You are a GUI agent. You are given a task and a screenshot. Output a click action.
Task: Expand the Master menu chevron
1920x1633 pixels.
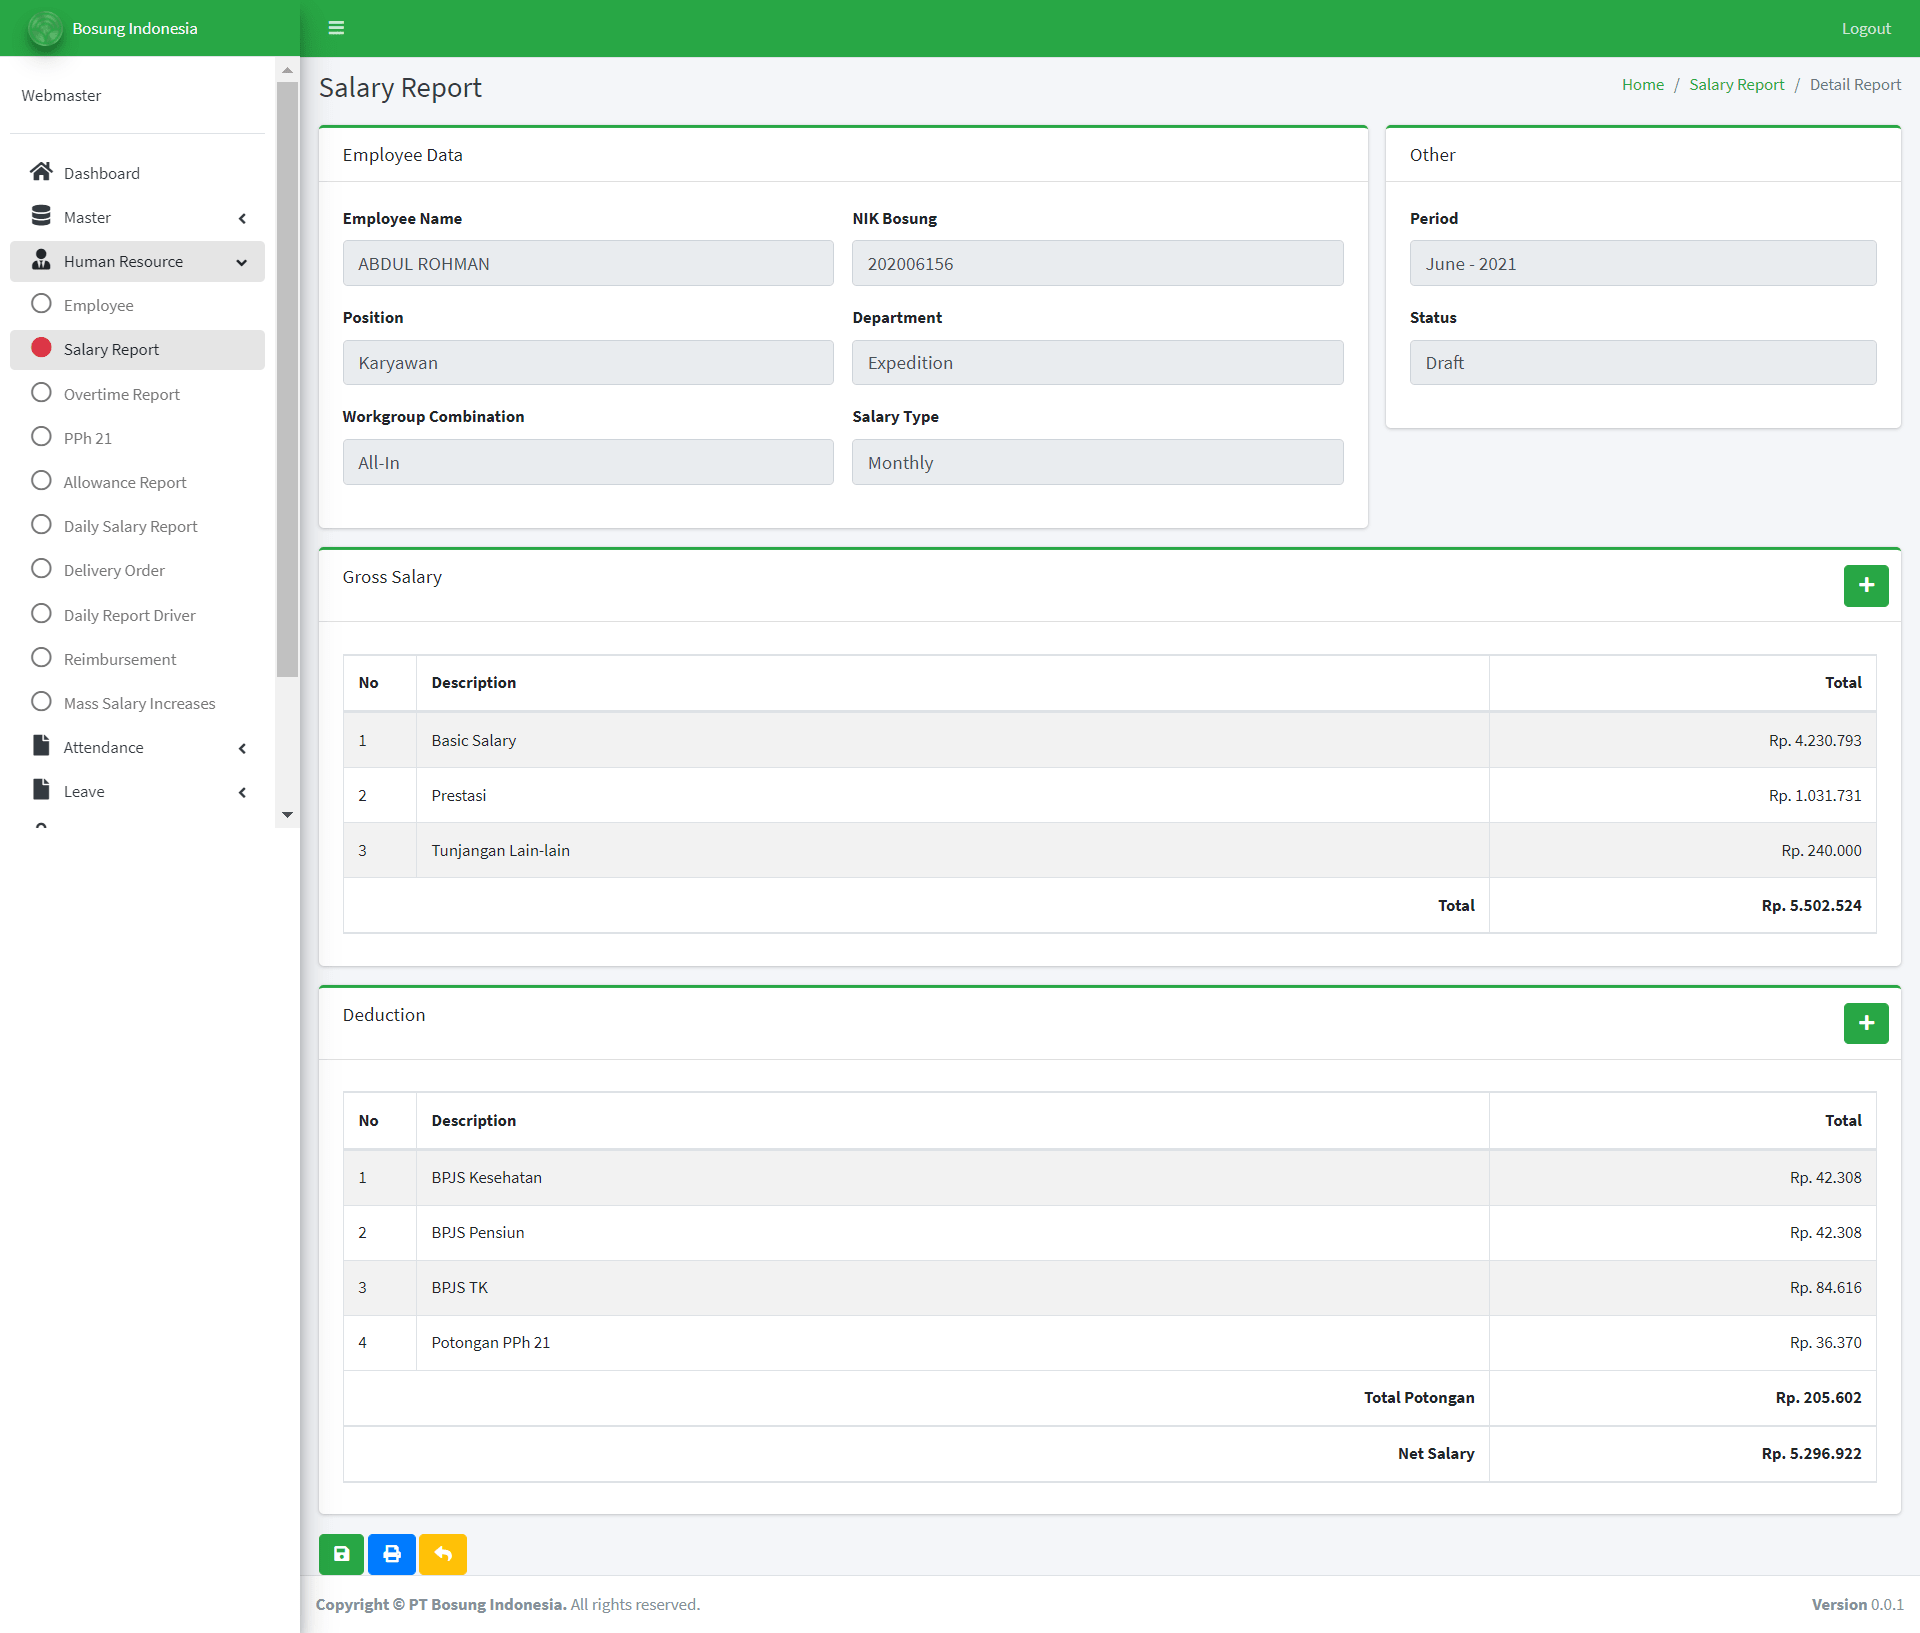click(x=242, y=217)
